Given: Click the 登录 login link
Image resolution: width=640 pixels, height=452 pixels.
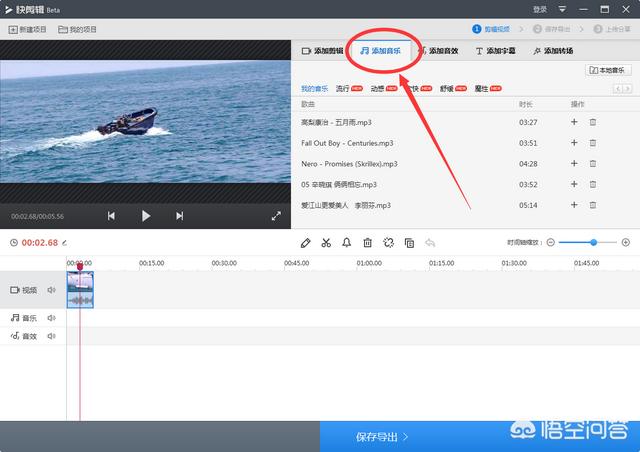Looking at the screenshot, I should pos(540,9).
